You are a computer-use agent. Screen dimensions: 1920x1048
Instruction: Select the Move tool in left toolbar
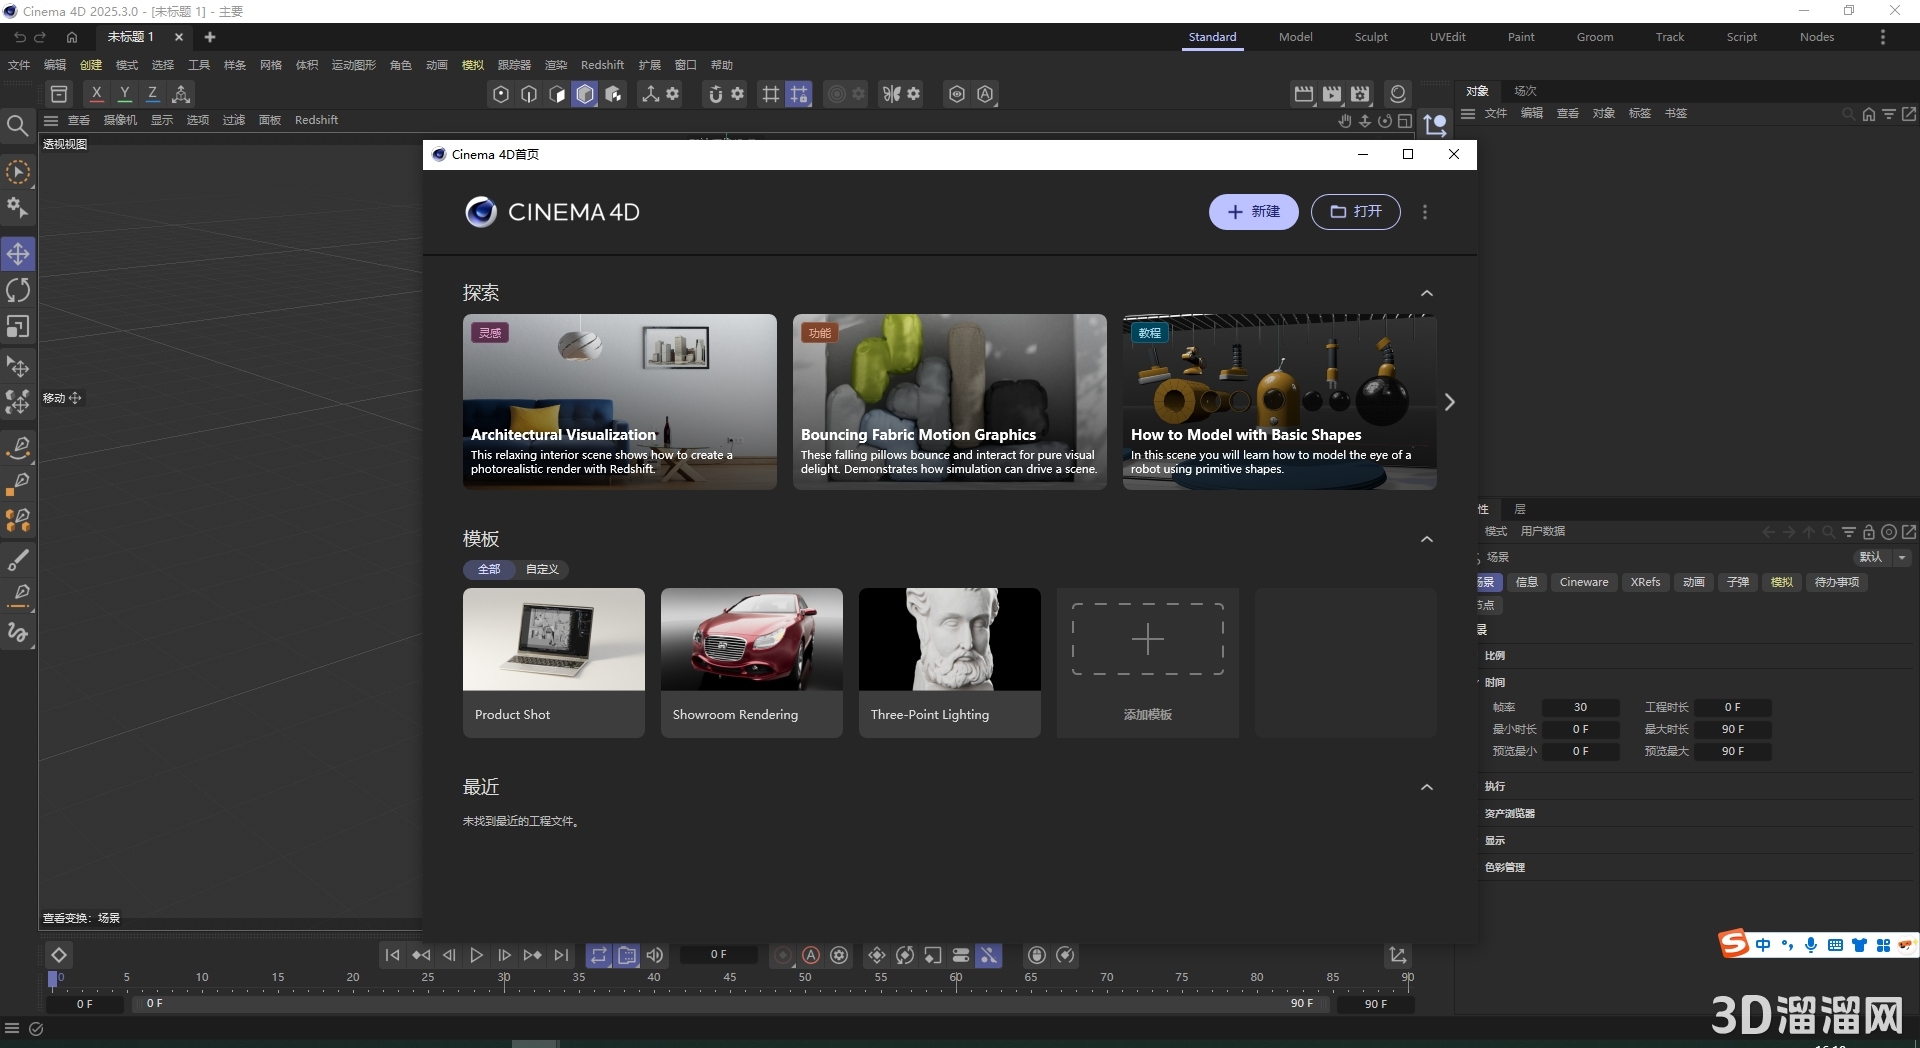18,254
